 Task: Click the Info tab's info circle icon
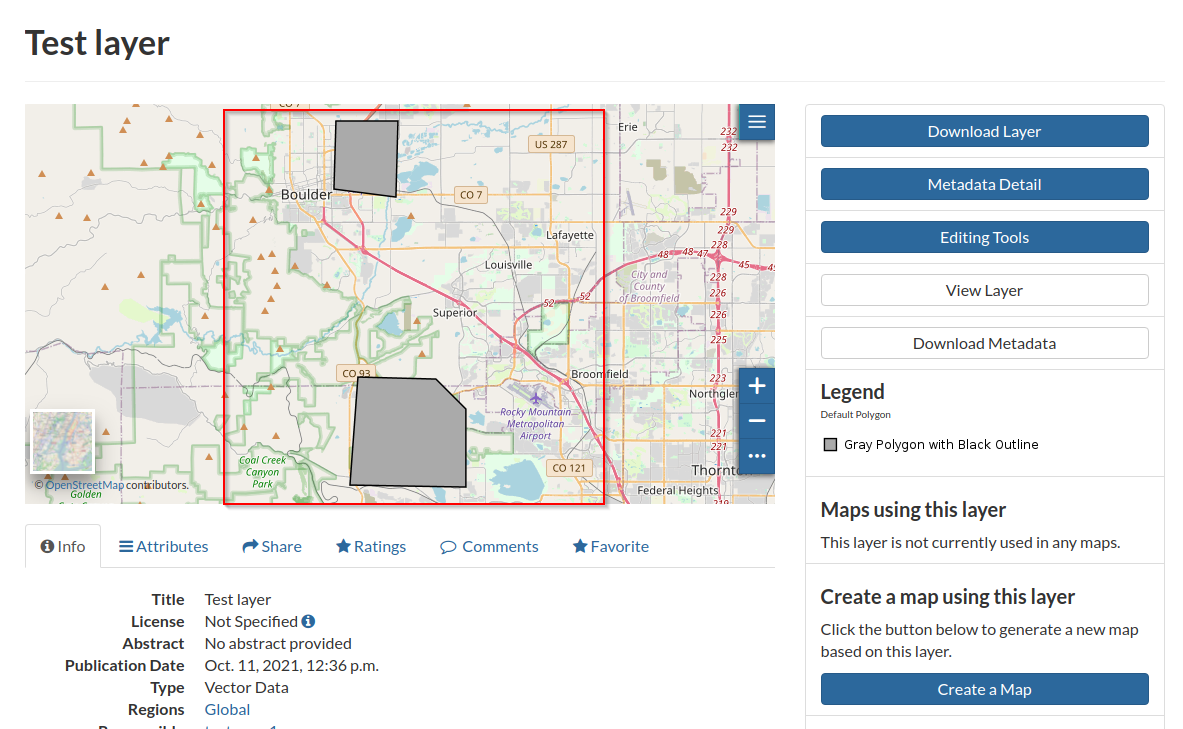(47, 546)
